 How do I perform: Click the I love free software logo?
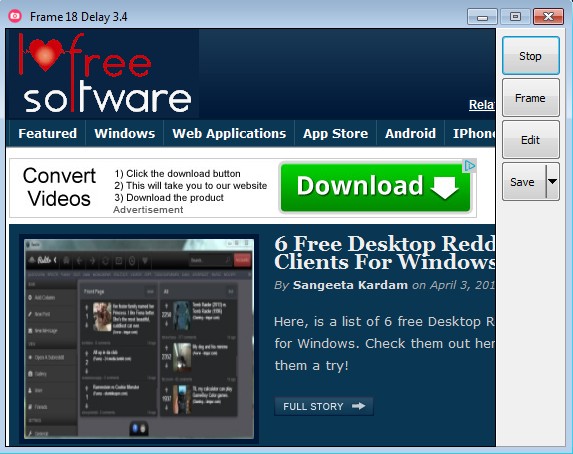pyautogui.click(x=104, y=73)
